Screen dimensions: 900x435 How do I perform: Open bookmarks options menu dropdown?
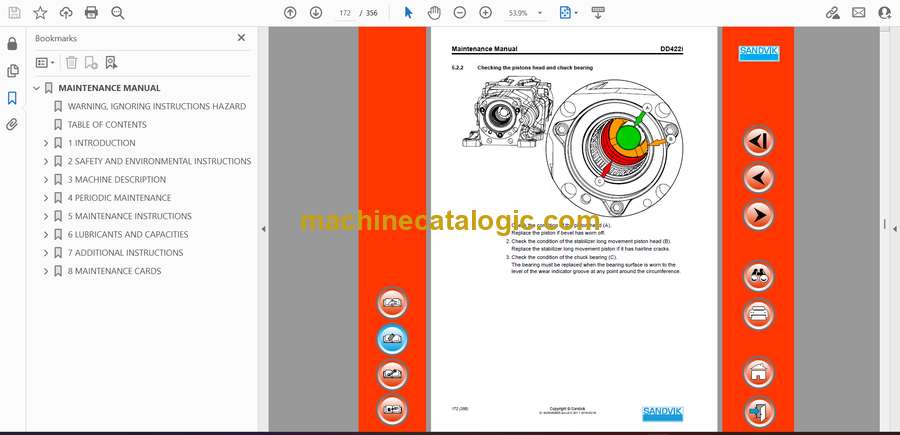[45, 63]
